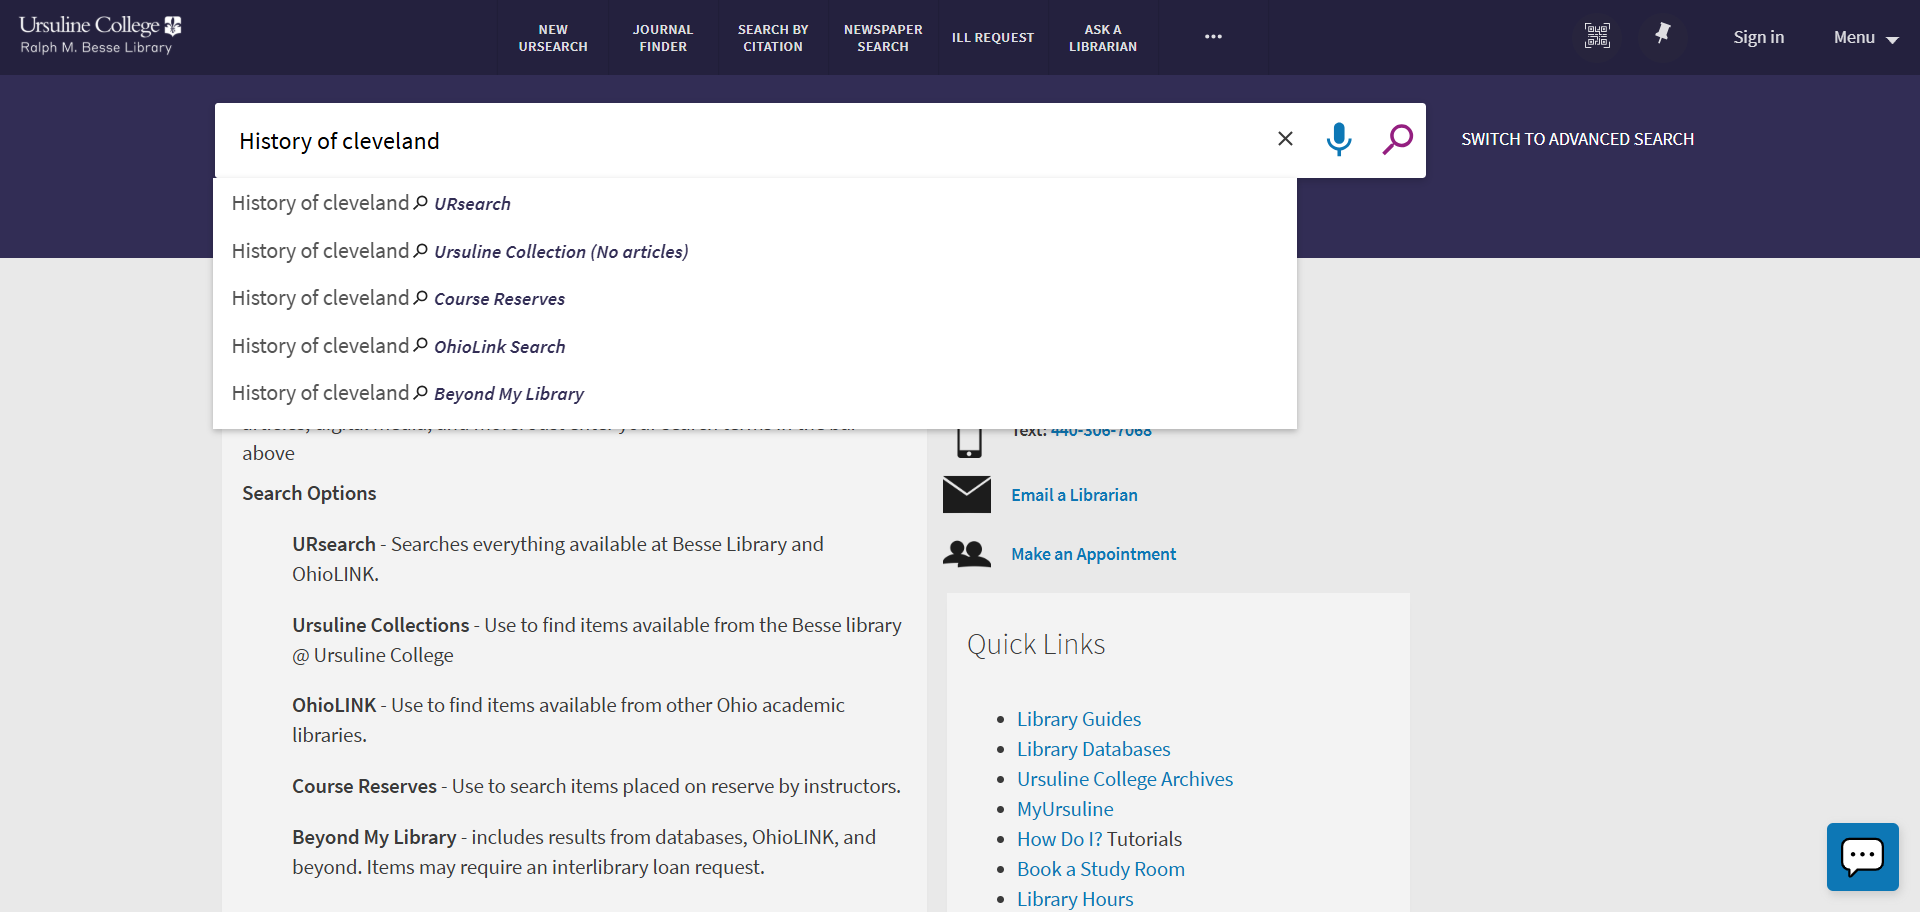Clear the search text with X icon
This screenshot has width=1920, height=912.
[1285, 139]
